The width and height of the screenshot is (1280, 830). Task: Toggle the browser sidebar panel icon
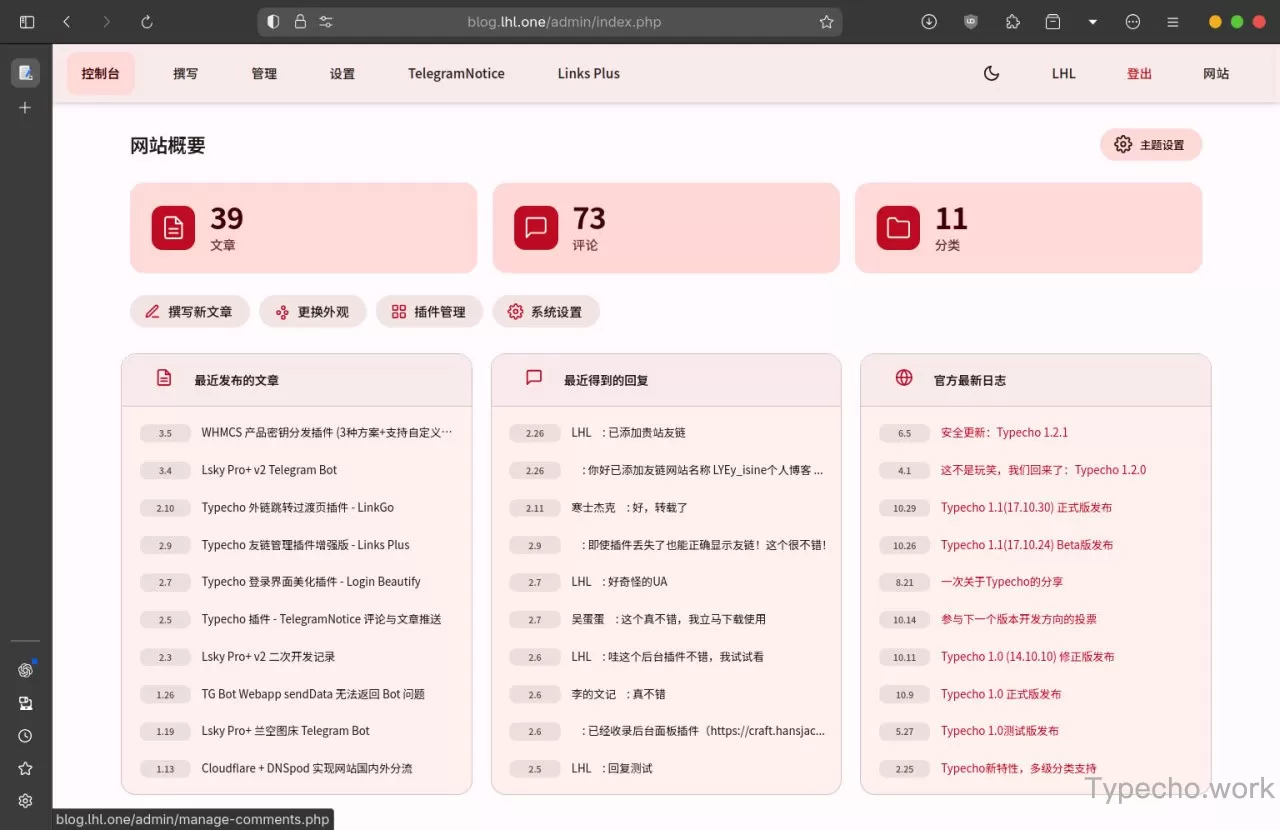coord(27,22)
